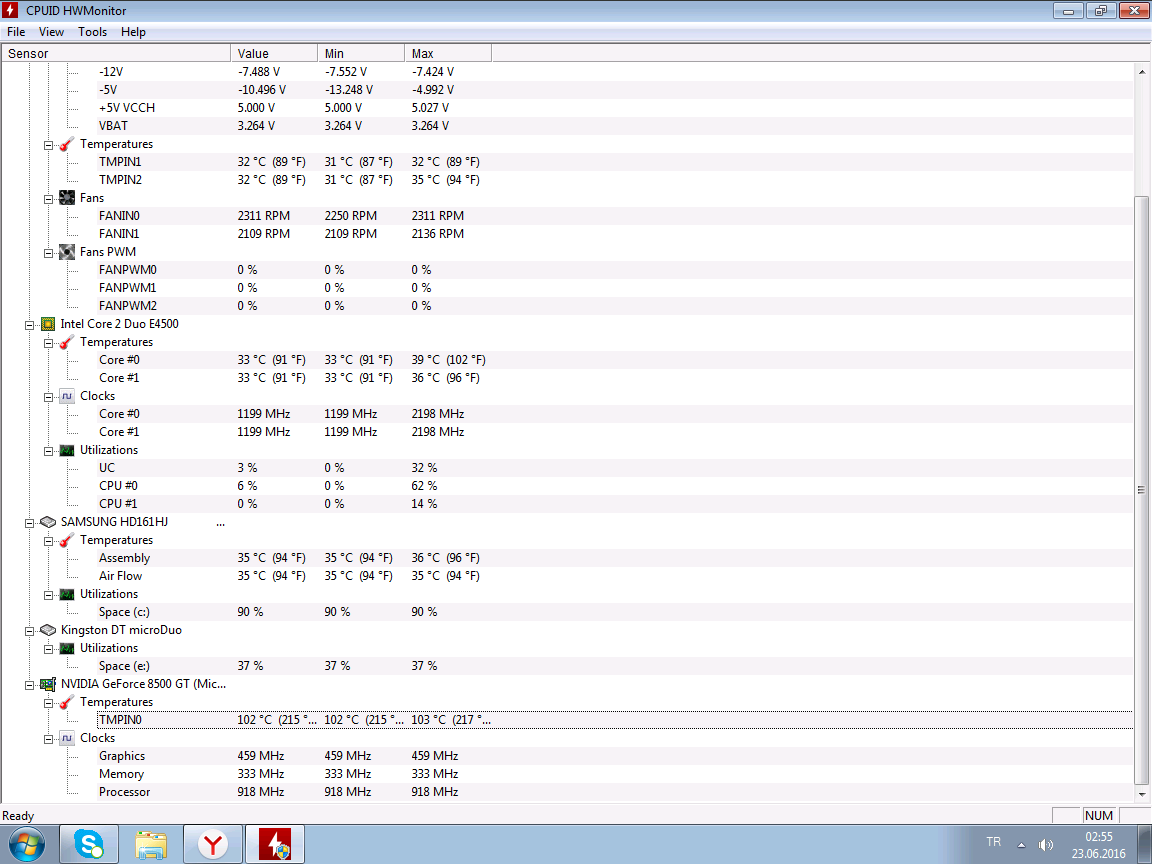
Task: Collapse the CPU Utilizations node
Action: pos(48,450)
